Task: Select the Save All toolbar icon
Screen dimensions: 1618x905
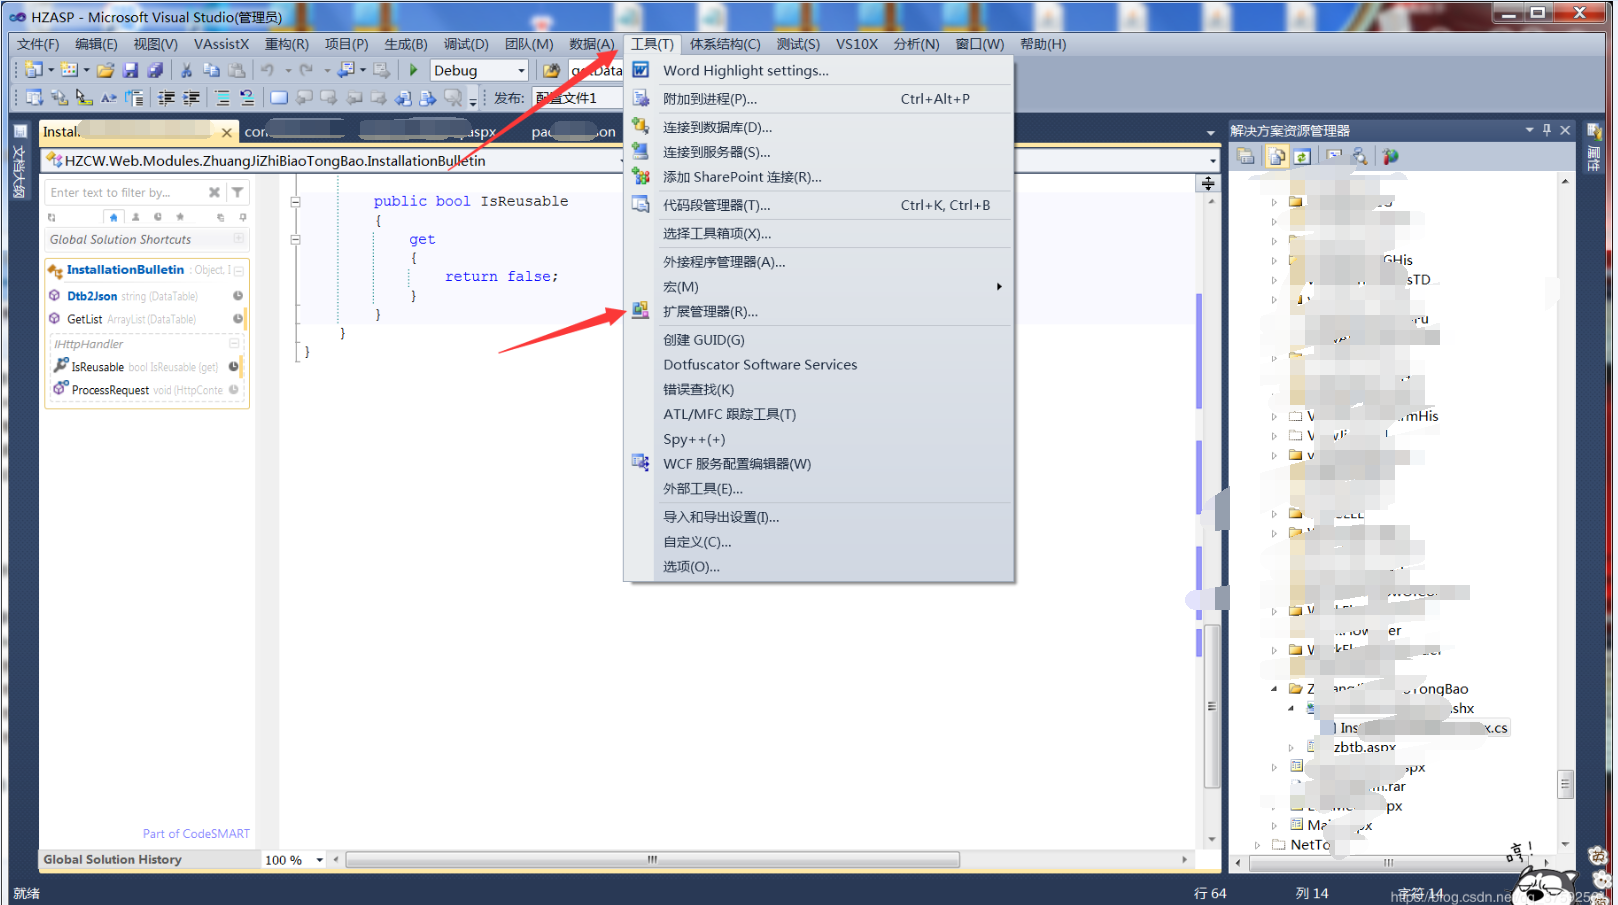Action: (x=156, y=69)
